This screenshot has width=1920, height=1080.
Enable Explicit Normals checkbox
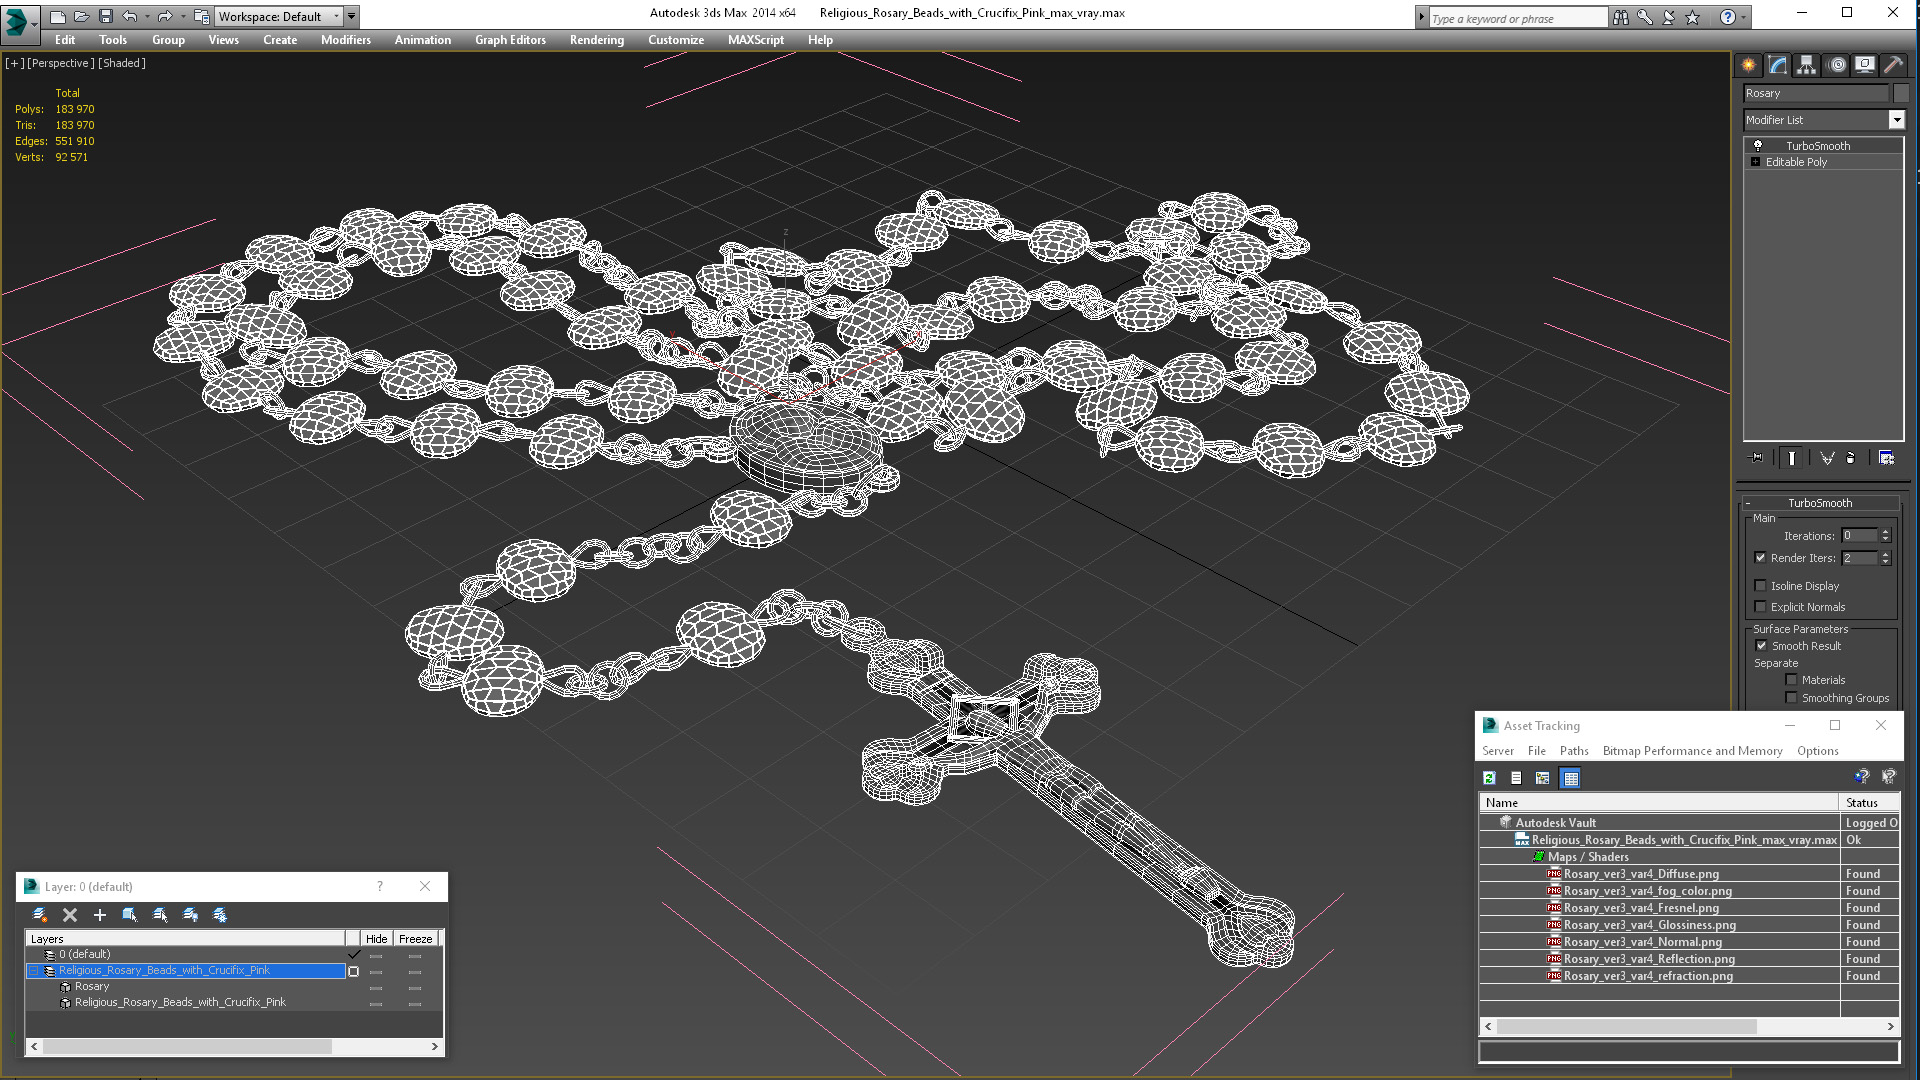1760,607
